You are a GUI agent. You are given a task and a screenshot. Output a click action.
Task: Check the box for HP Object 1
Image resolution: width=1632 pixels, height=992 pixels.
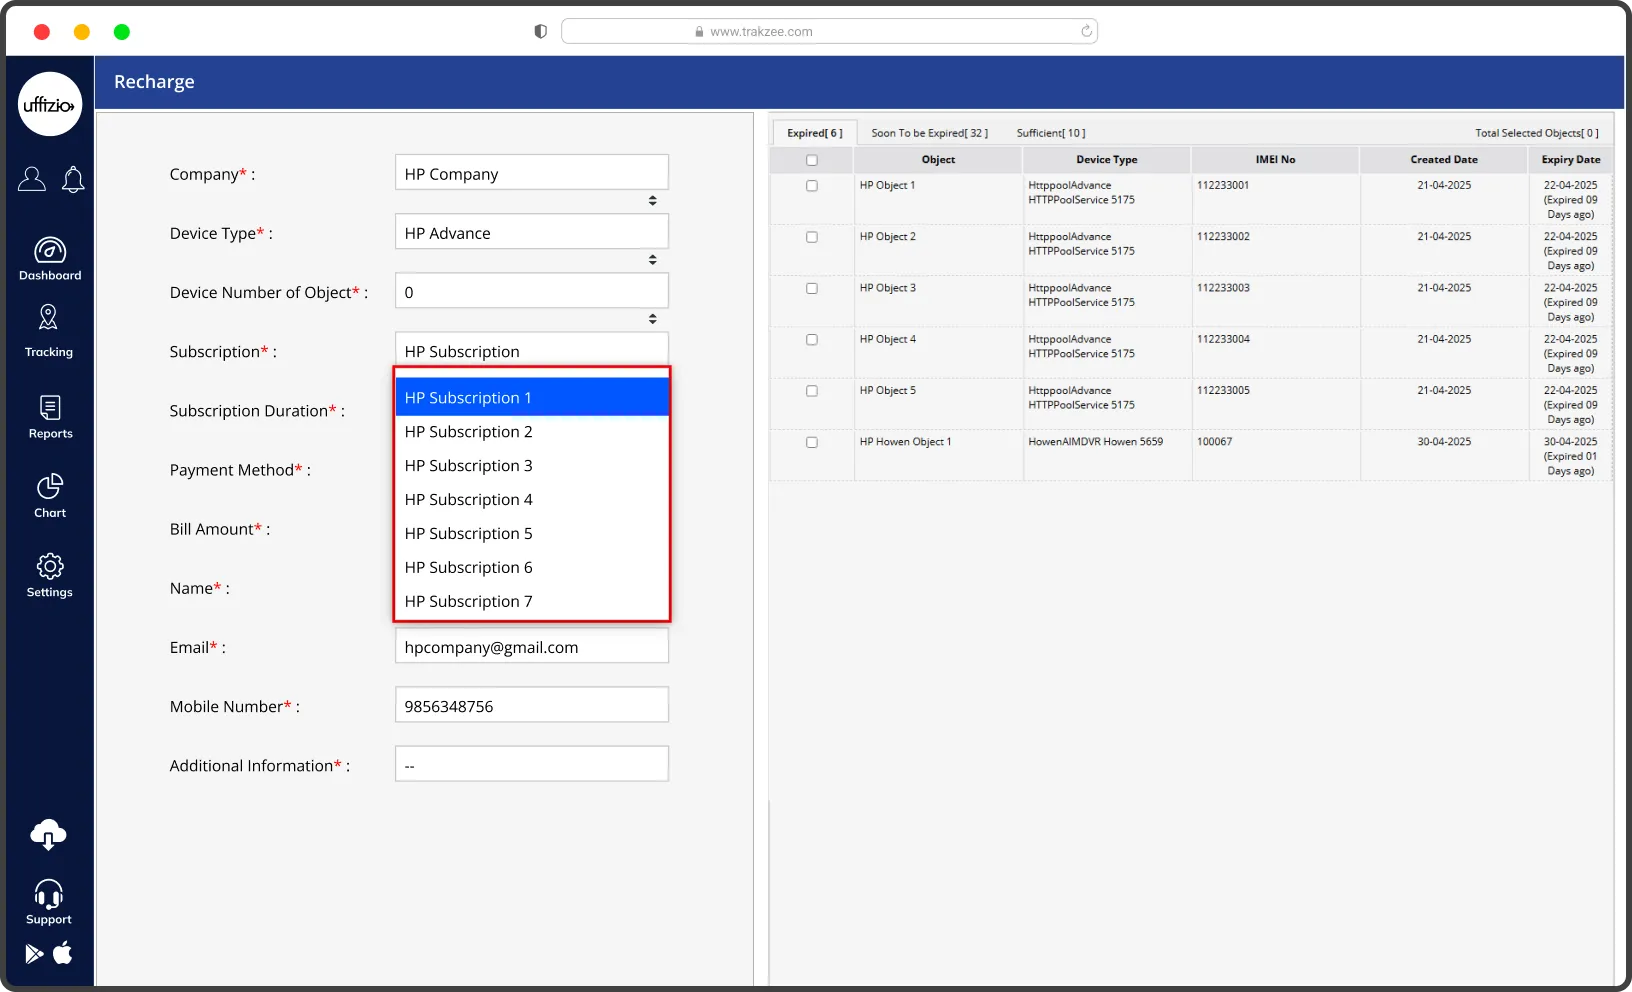[812, 186]
